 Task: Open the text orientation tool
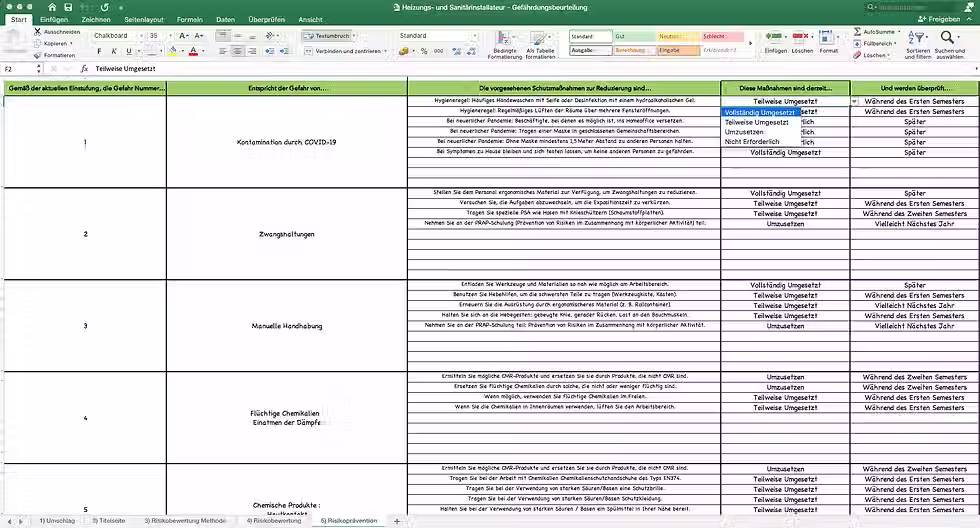tap(271, 36)
